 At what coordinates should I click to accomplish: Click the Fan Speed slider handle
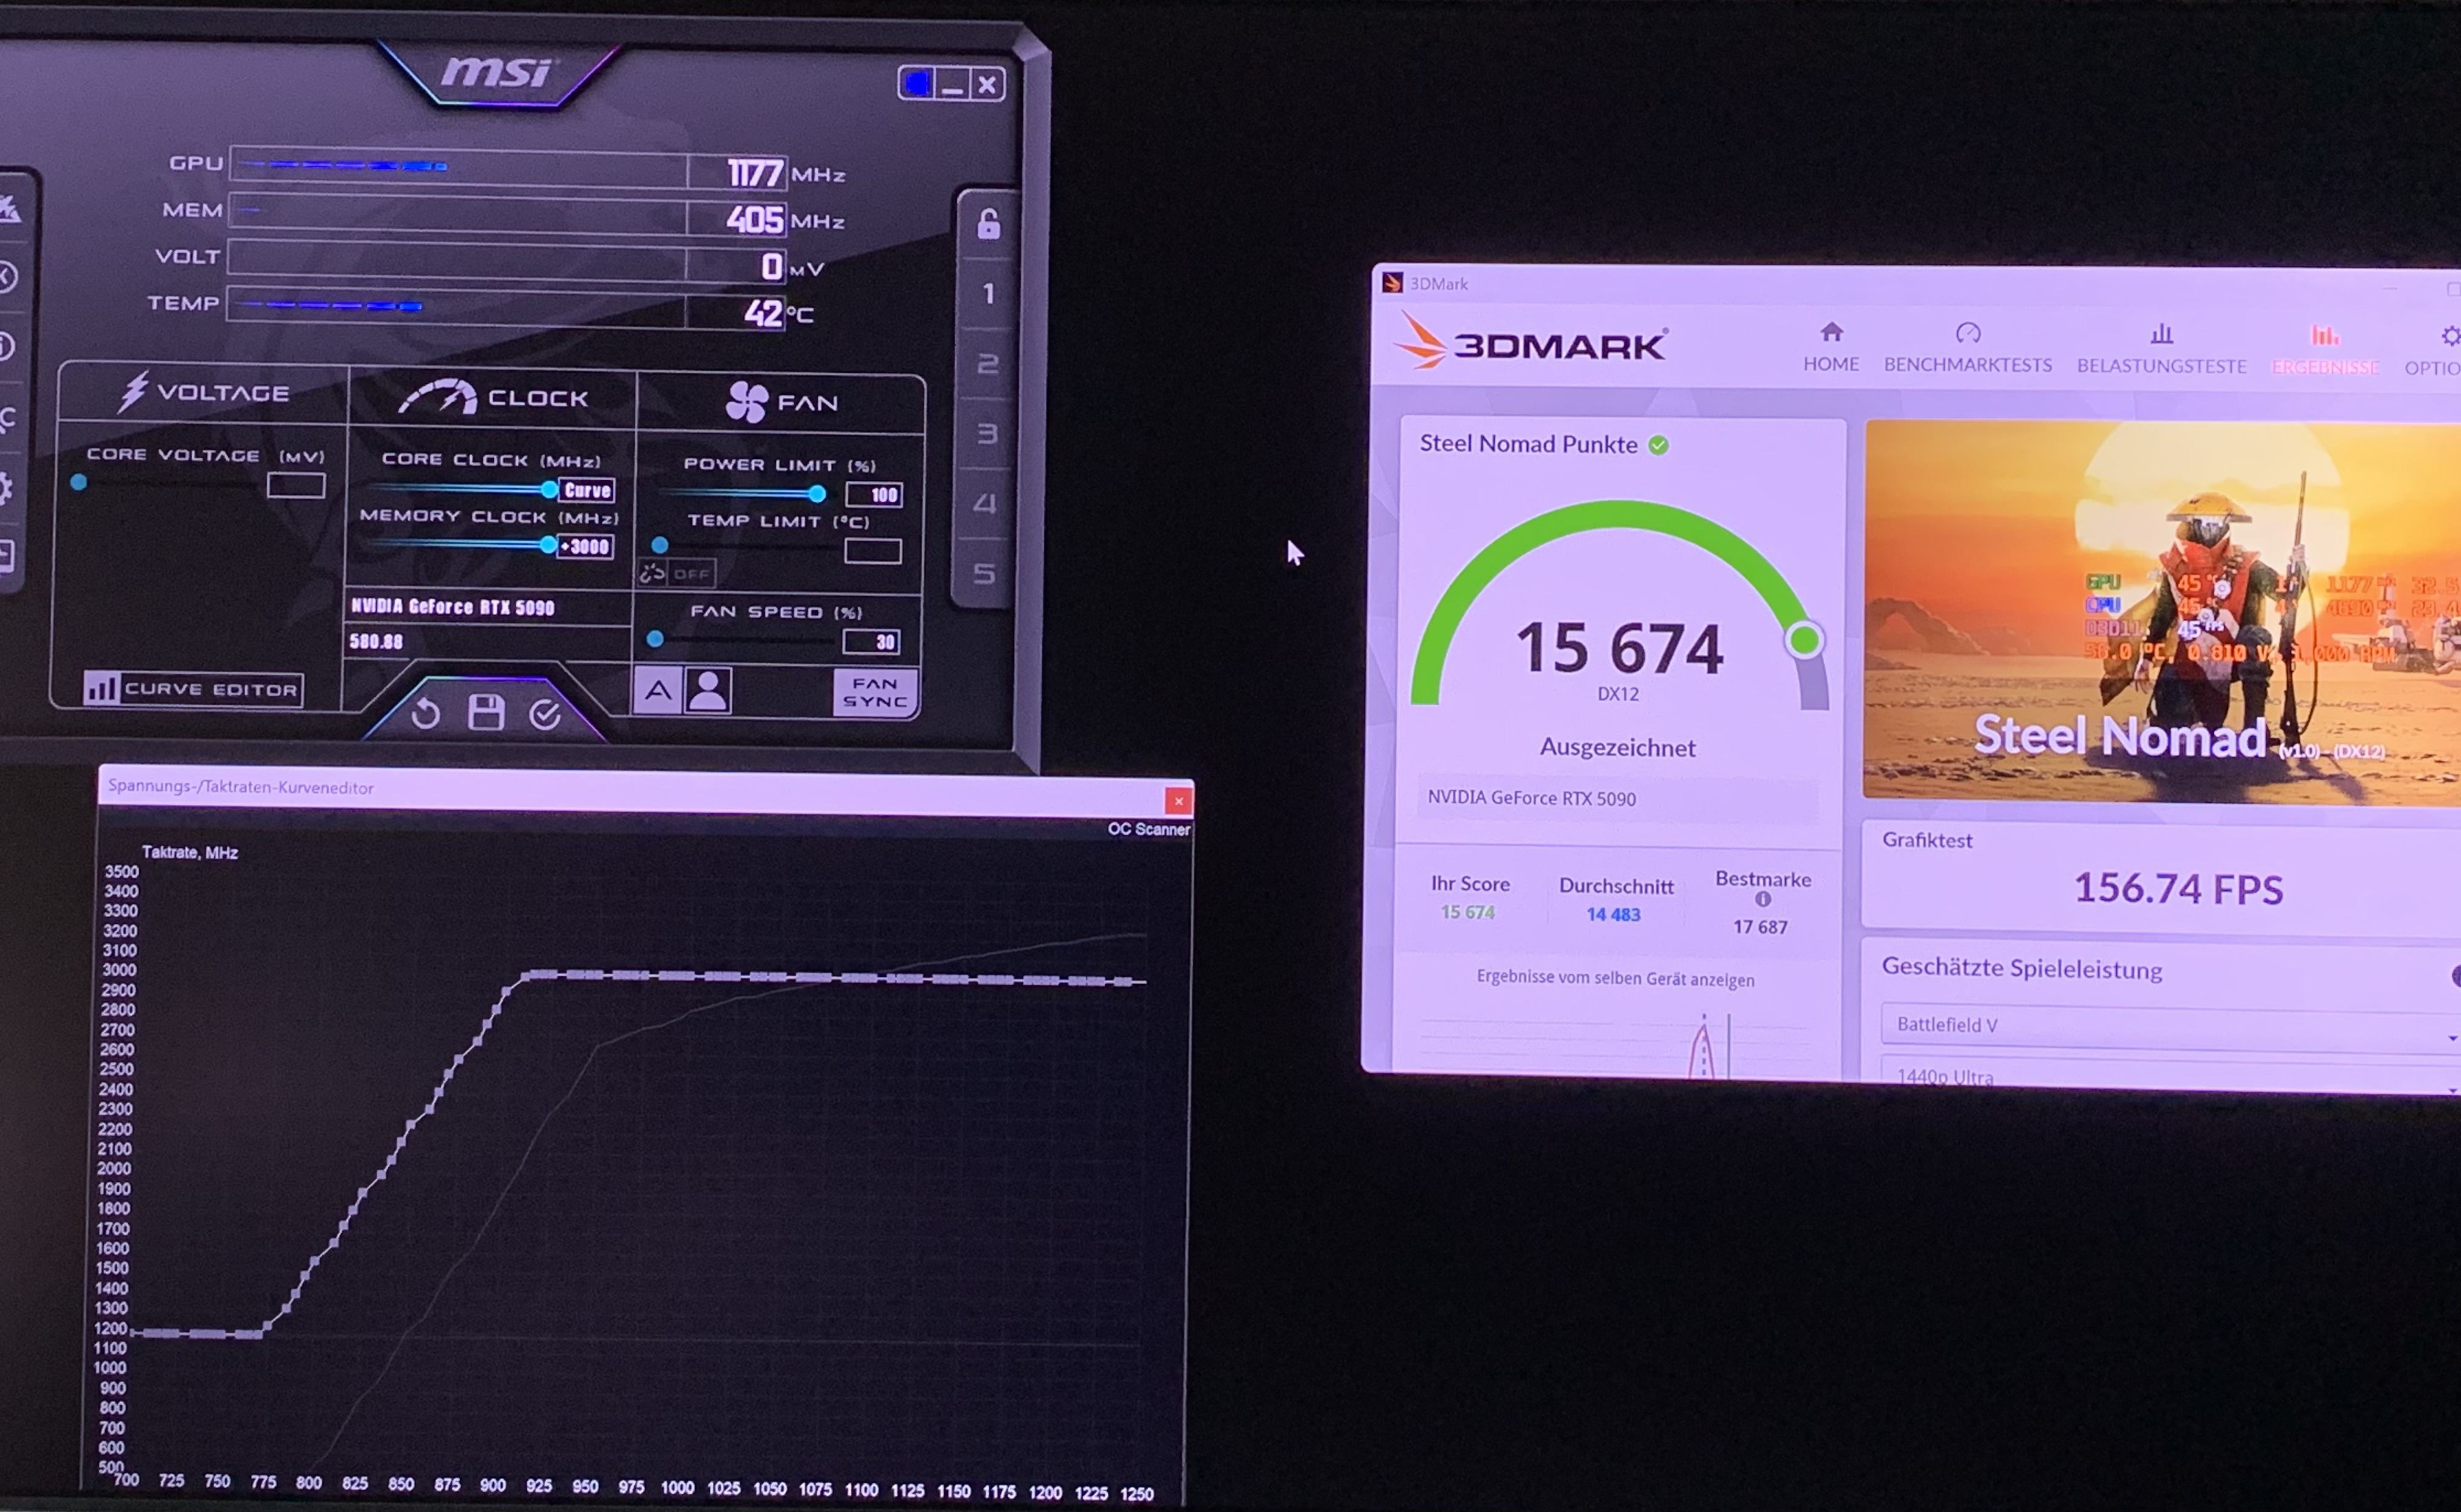655,639
